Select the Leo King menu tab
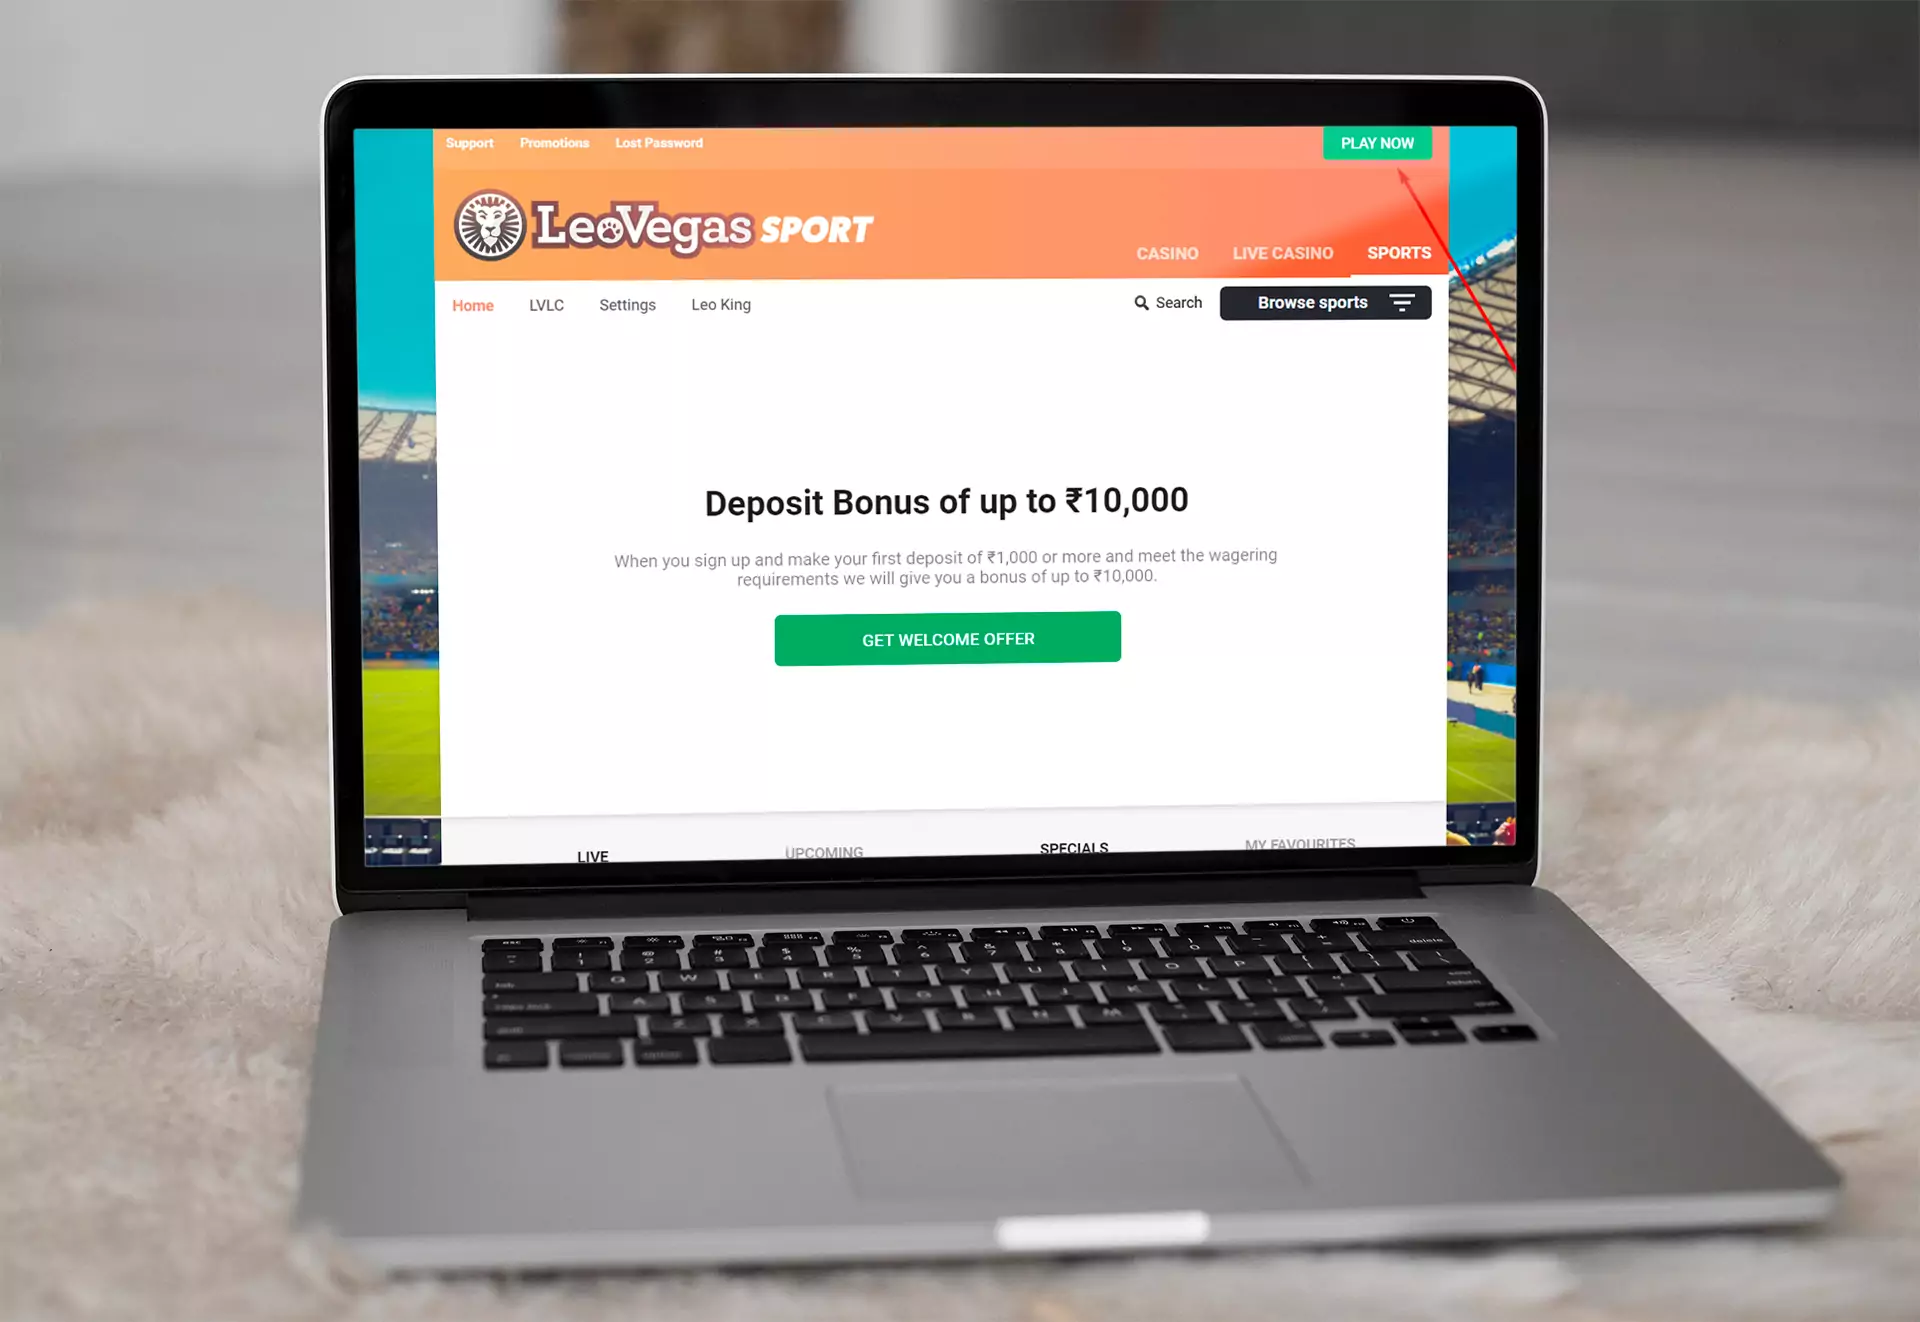The image size is (1920, 1322). (x=721, y=304)
